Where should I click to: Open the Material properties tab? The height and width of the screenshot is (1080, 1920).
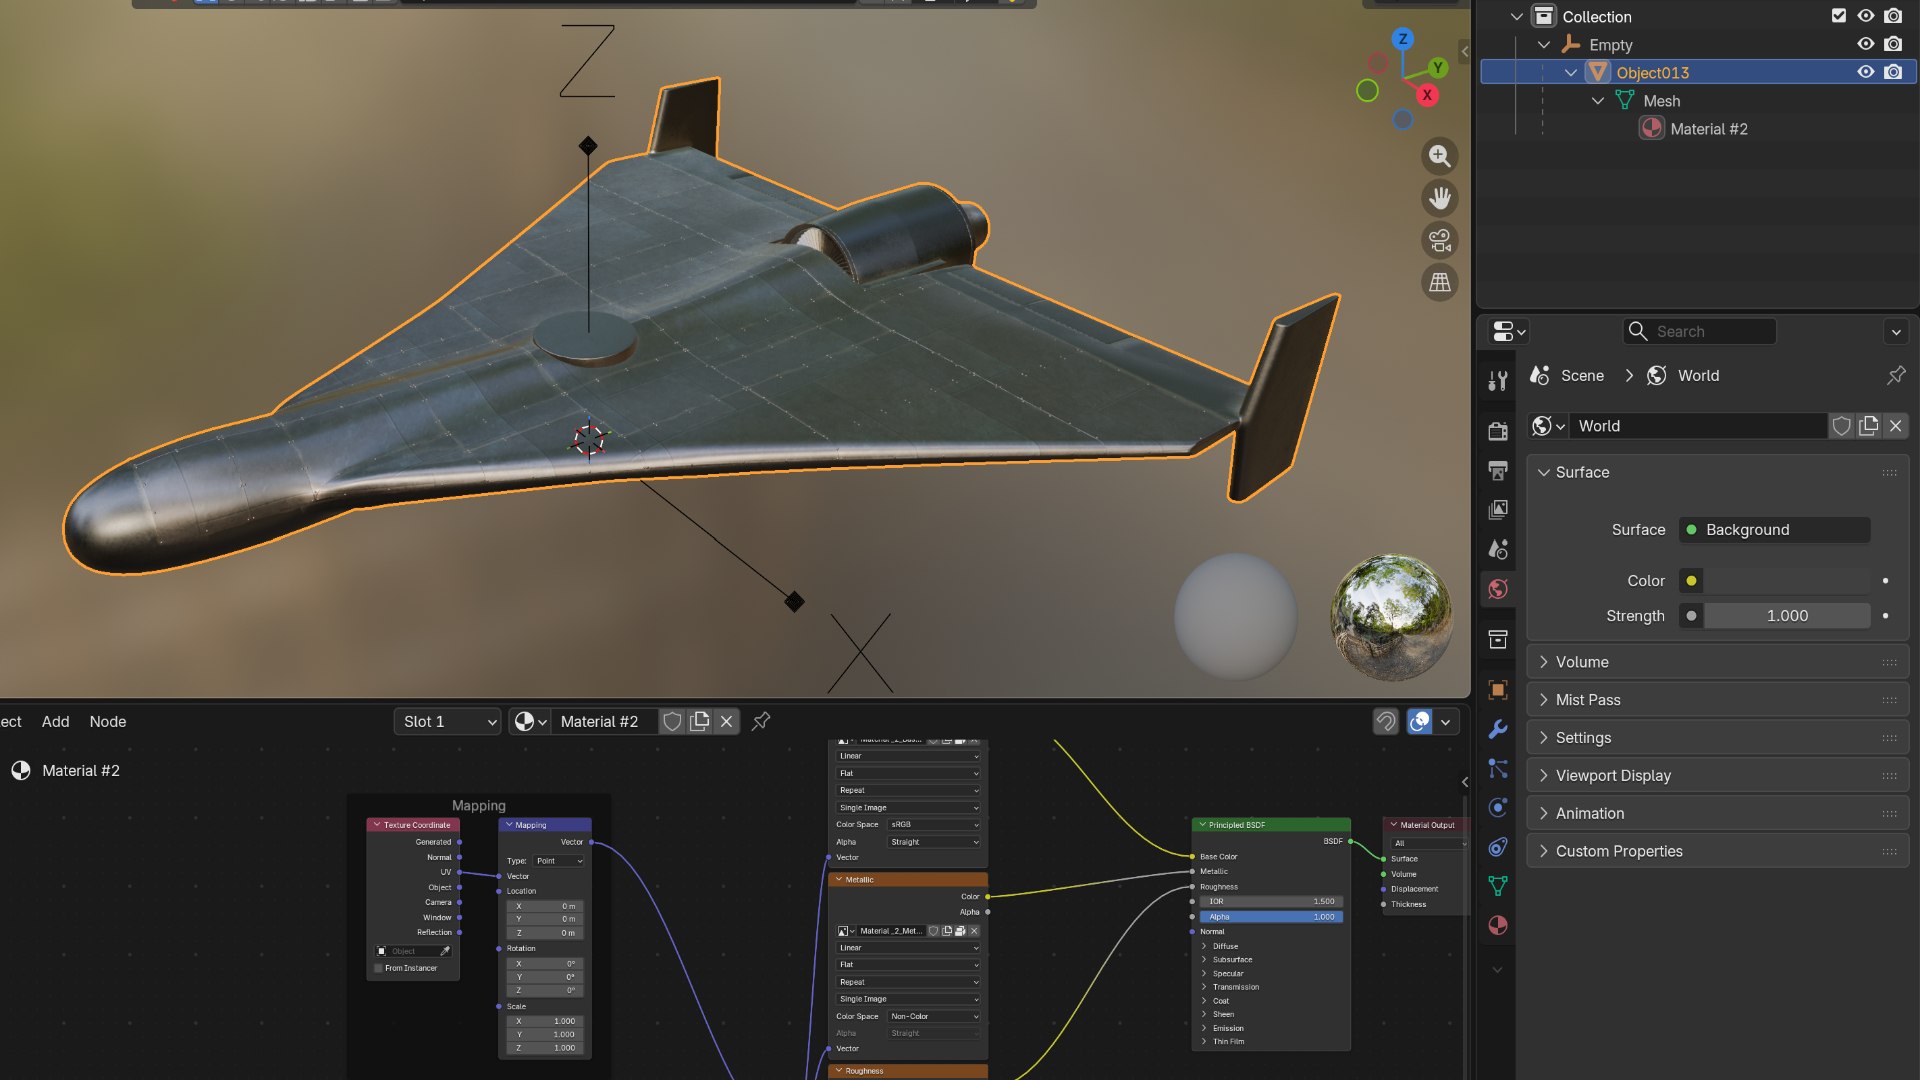click(x=1498, y=925)
